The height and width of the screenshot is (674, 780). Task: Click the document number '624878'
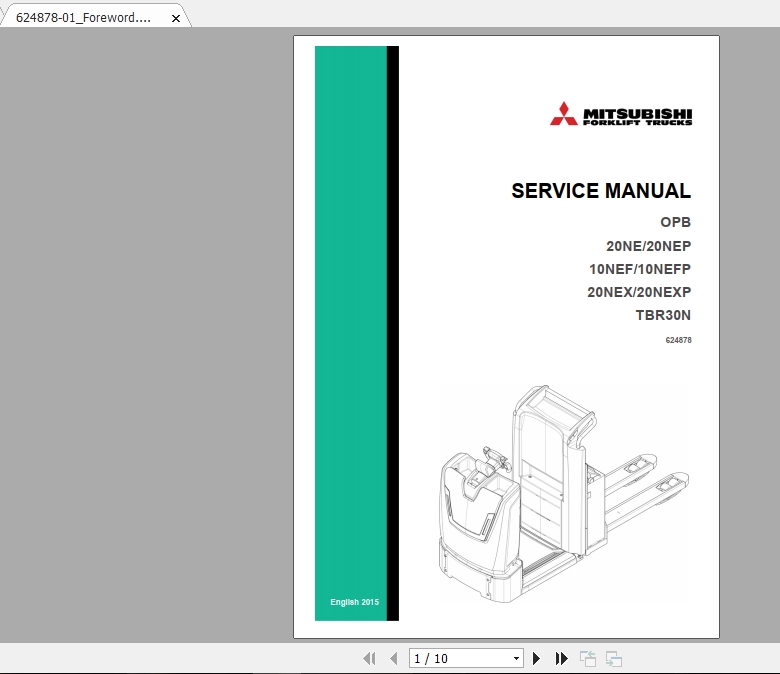pos(679,340)
